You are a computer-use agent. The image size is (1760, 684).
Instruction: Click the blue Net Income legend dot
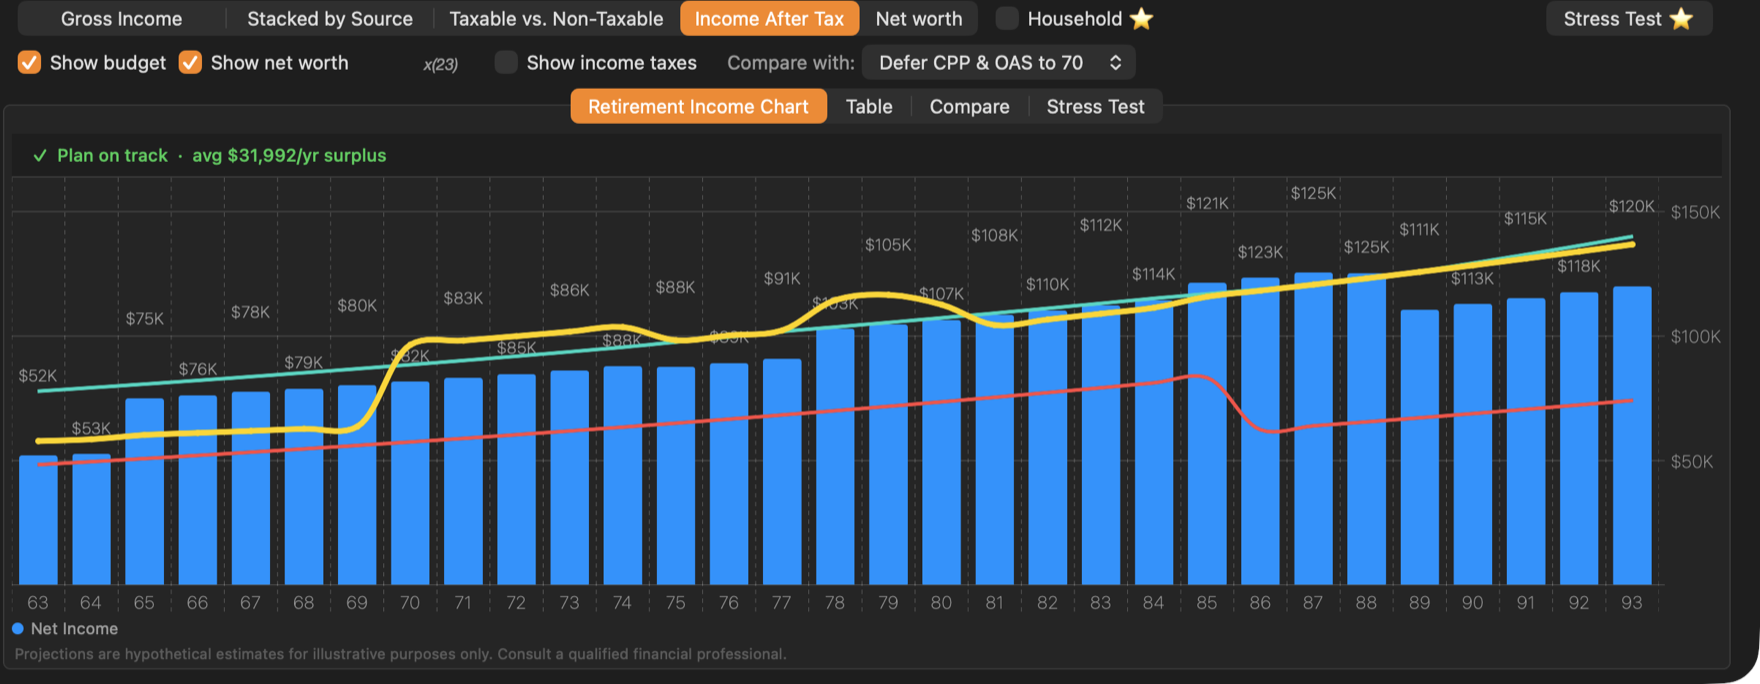[18, 628]
